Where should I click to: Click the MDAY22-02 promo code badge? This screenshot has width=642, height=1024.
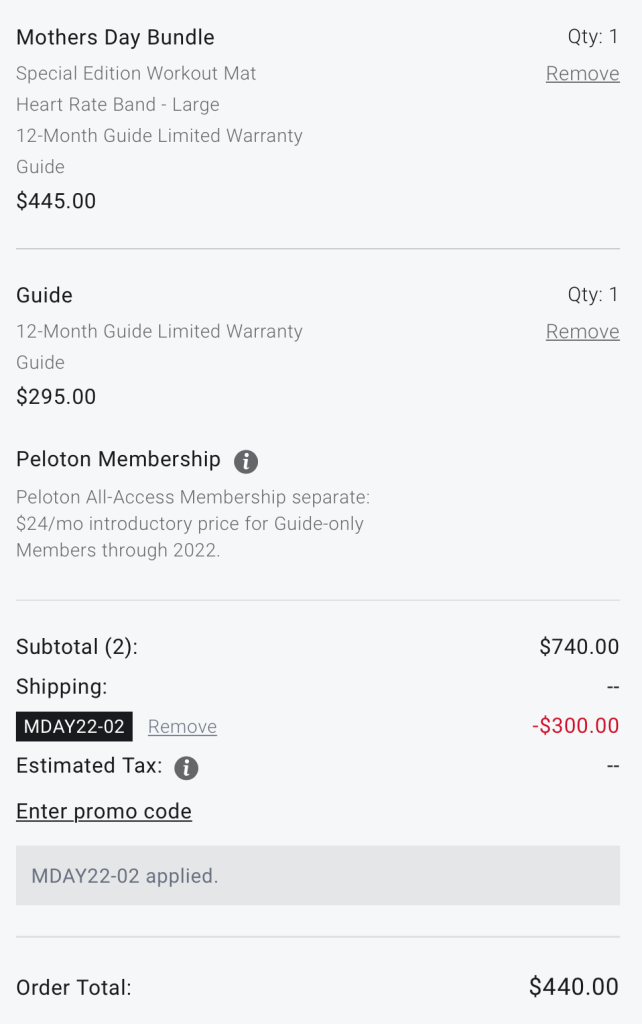pos(74,727)
